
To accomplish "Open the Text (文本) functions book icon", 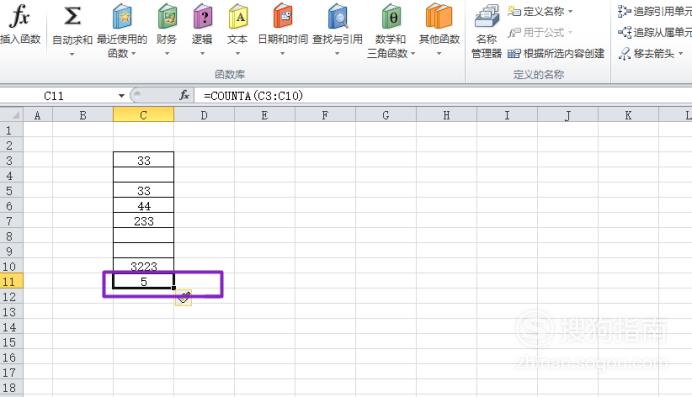I will tap(237, 17).
